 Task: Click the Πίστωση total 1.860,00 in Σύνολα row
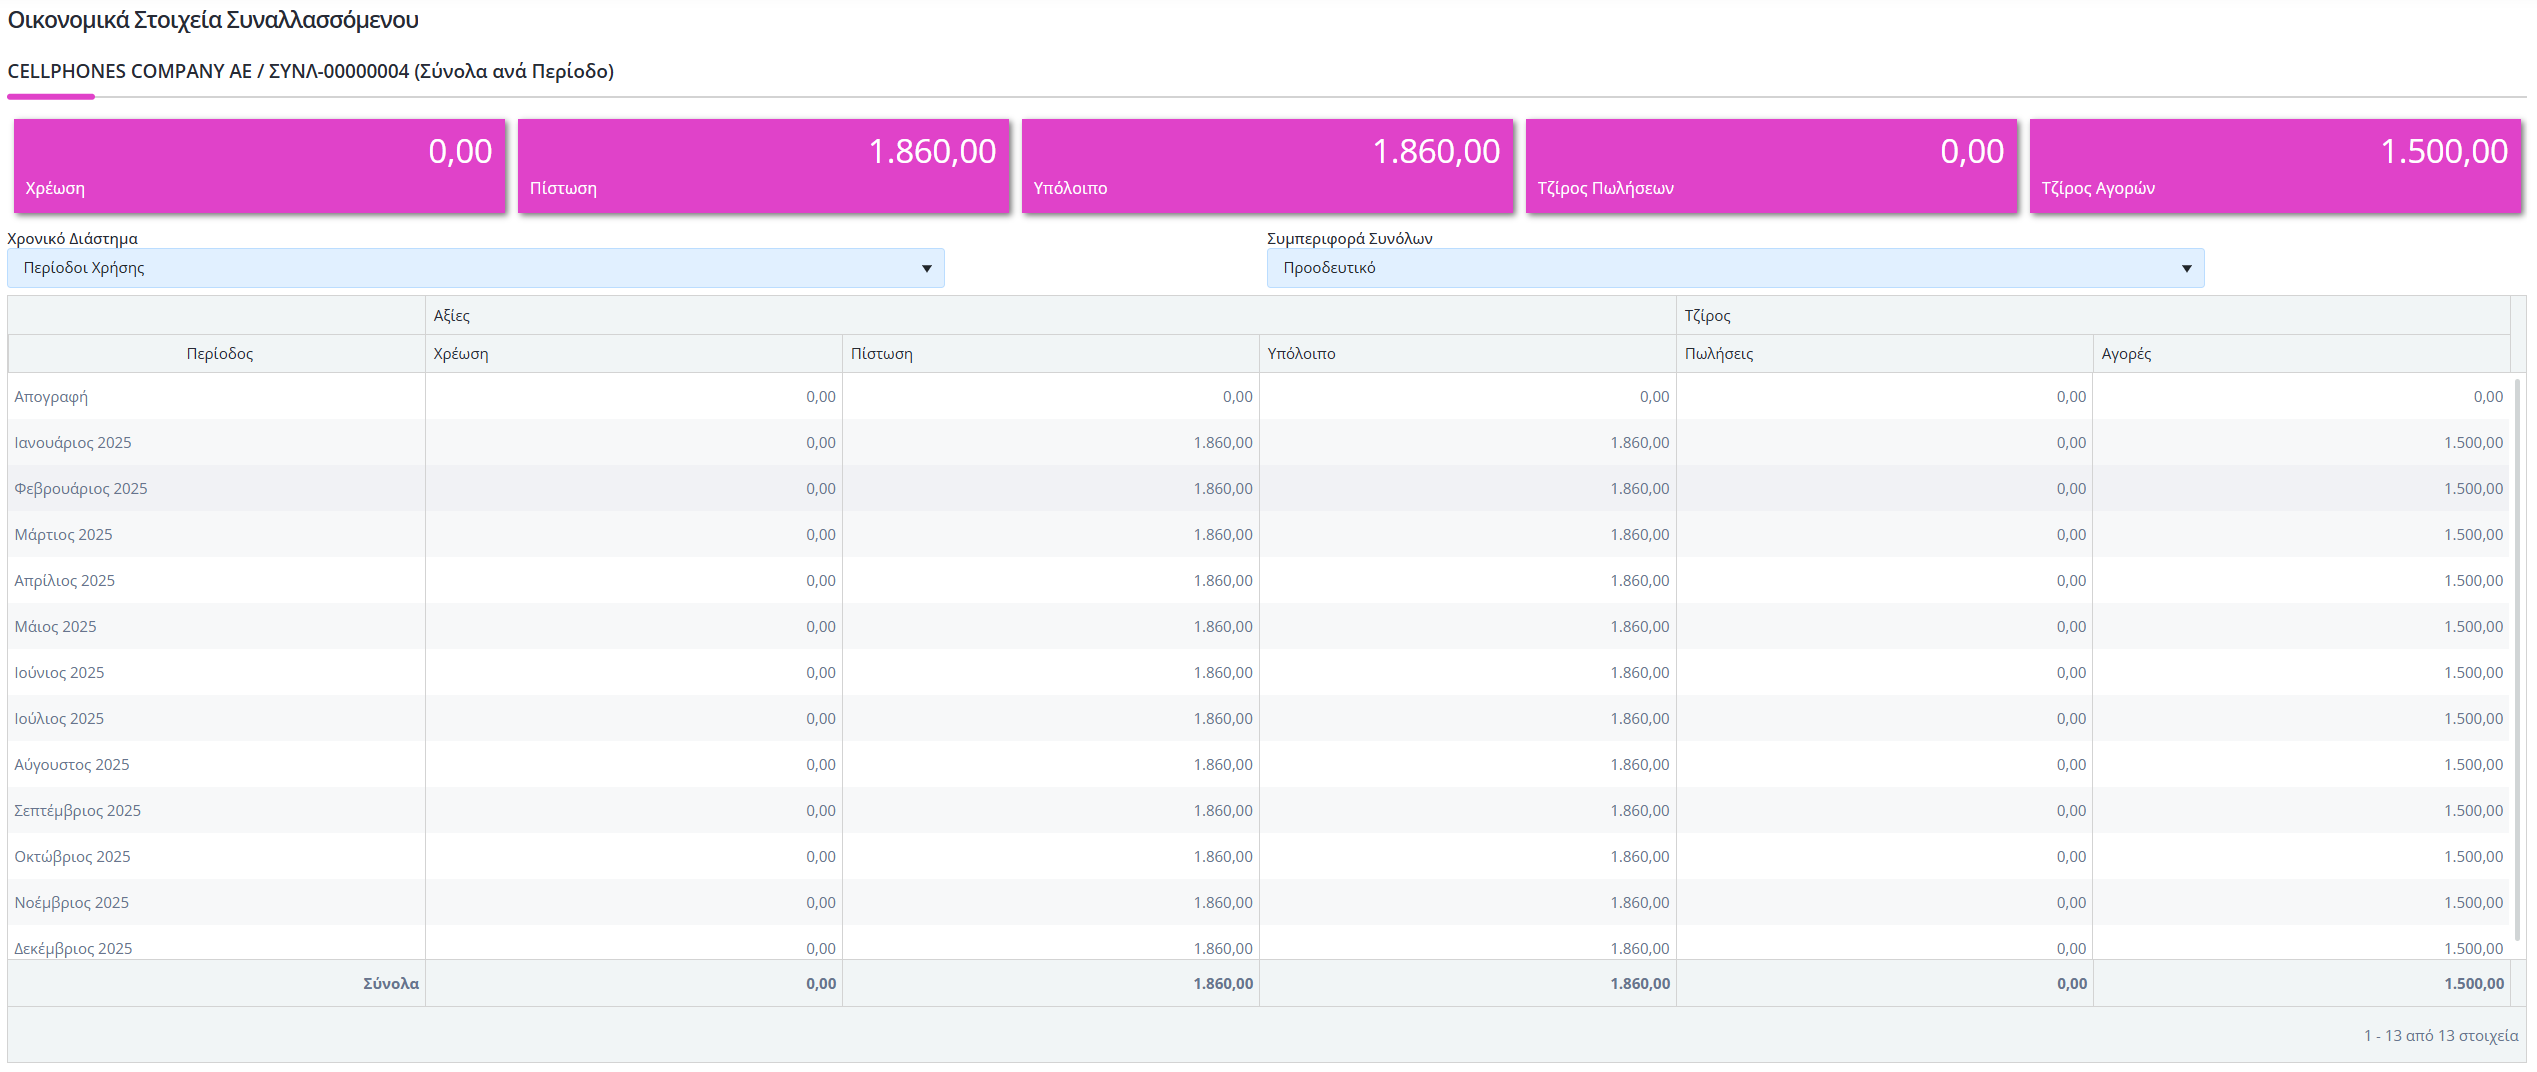1223,984
